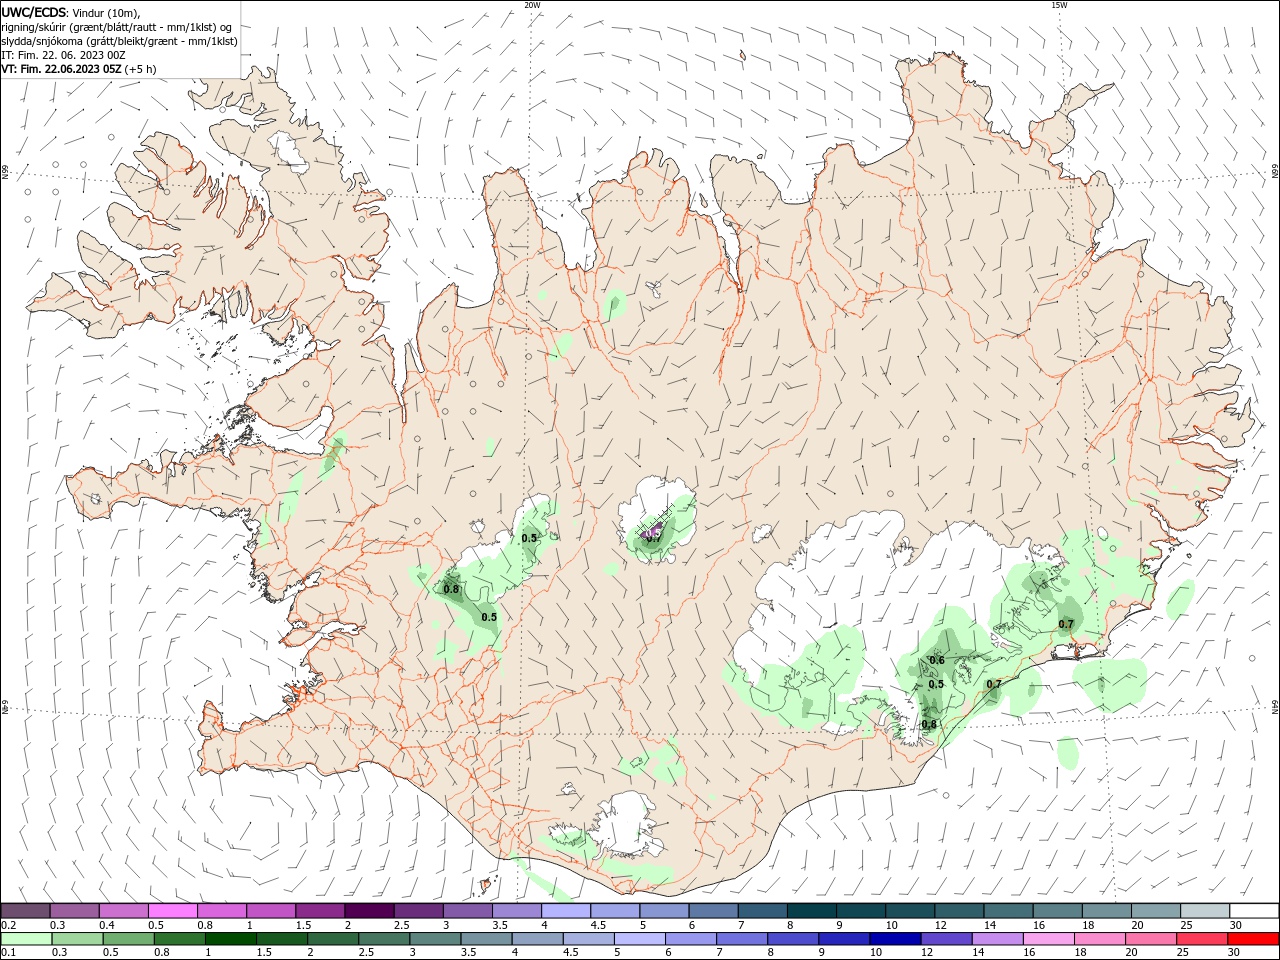Click the 'slydda/snjókoma' legend description line

click(120, 41)
